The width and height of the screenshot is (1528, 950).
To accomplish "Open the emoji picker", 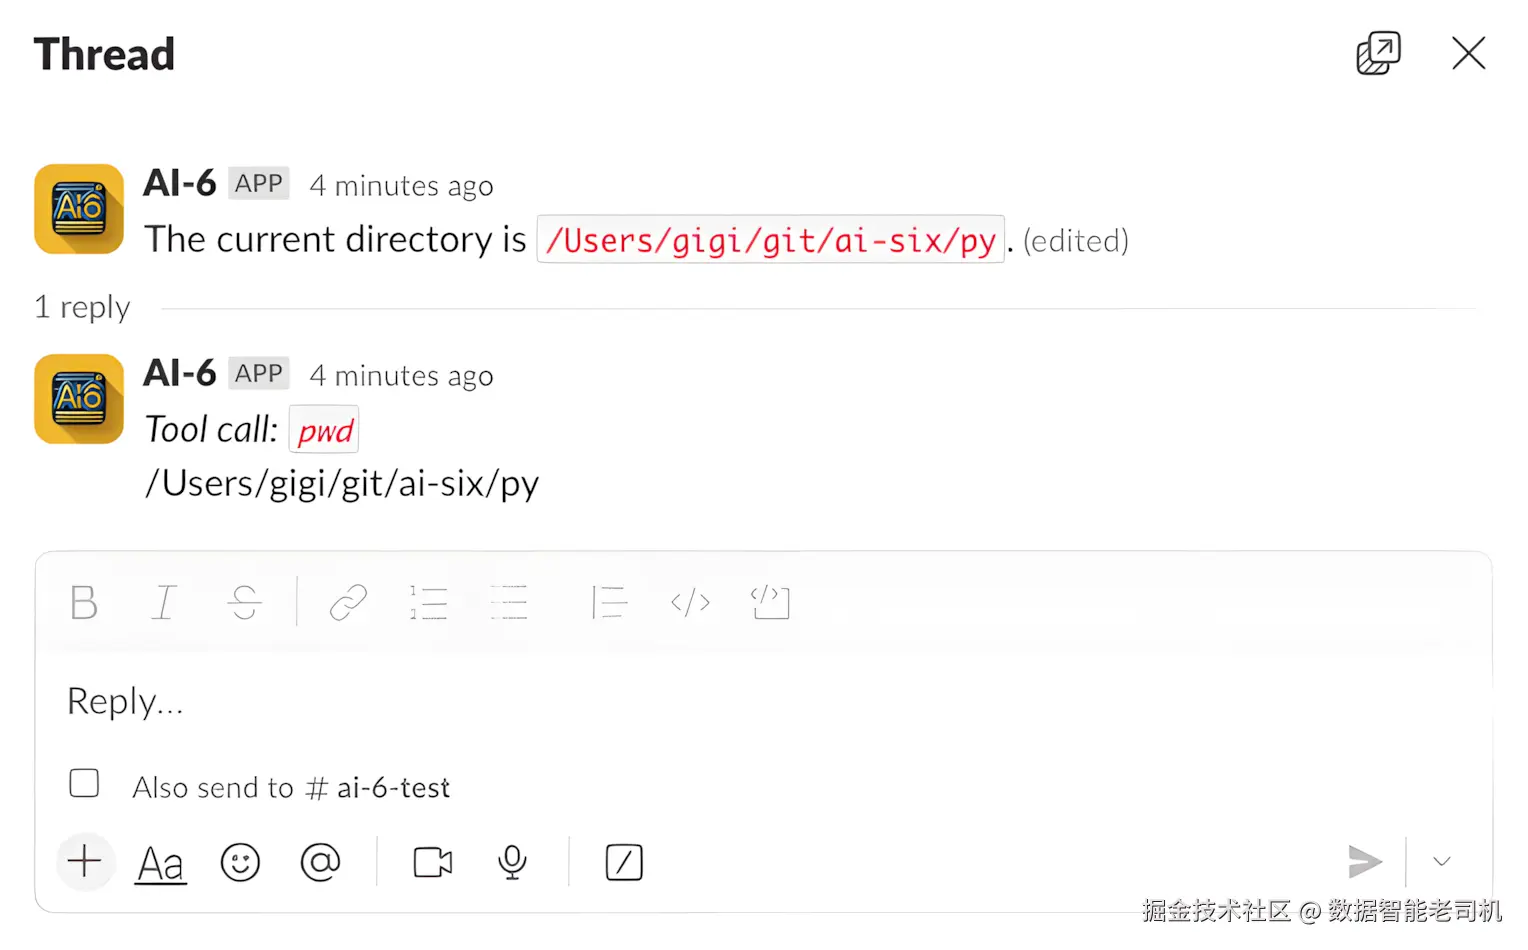I will coord(240,862).
